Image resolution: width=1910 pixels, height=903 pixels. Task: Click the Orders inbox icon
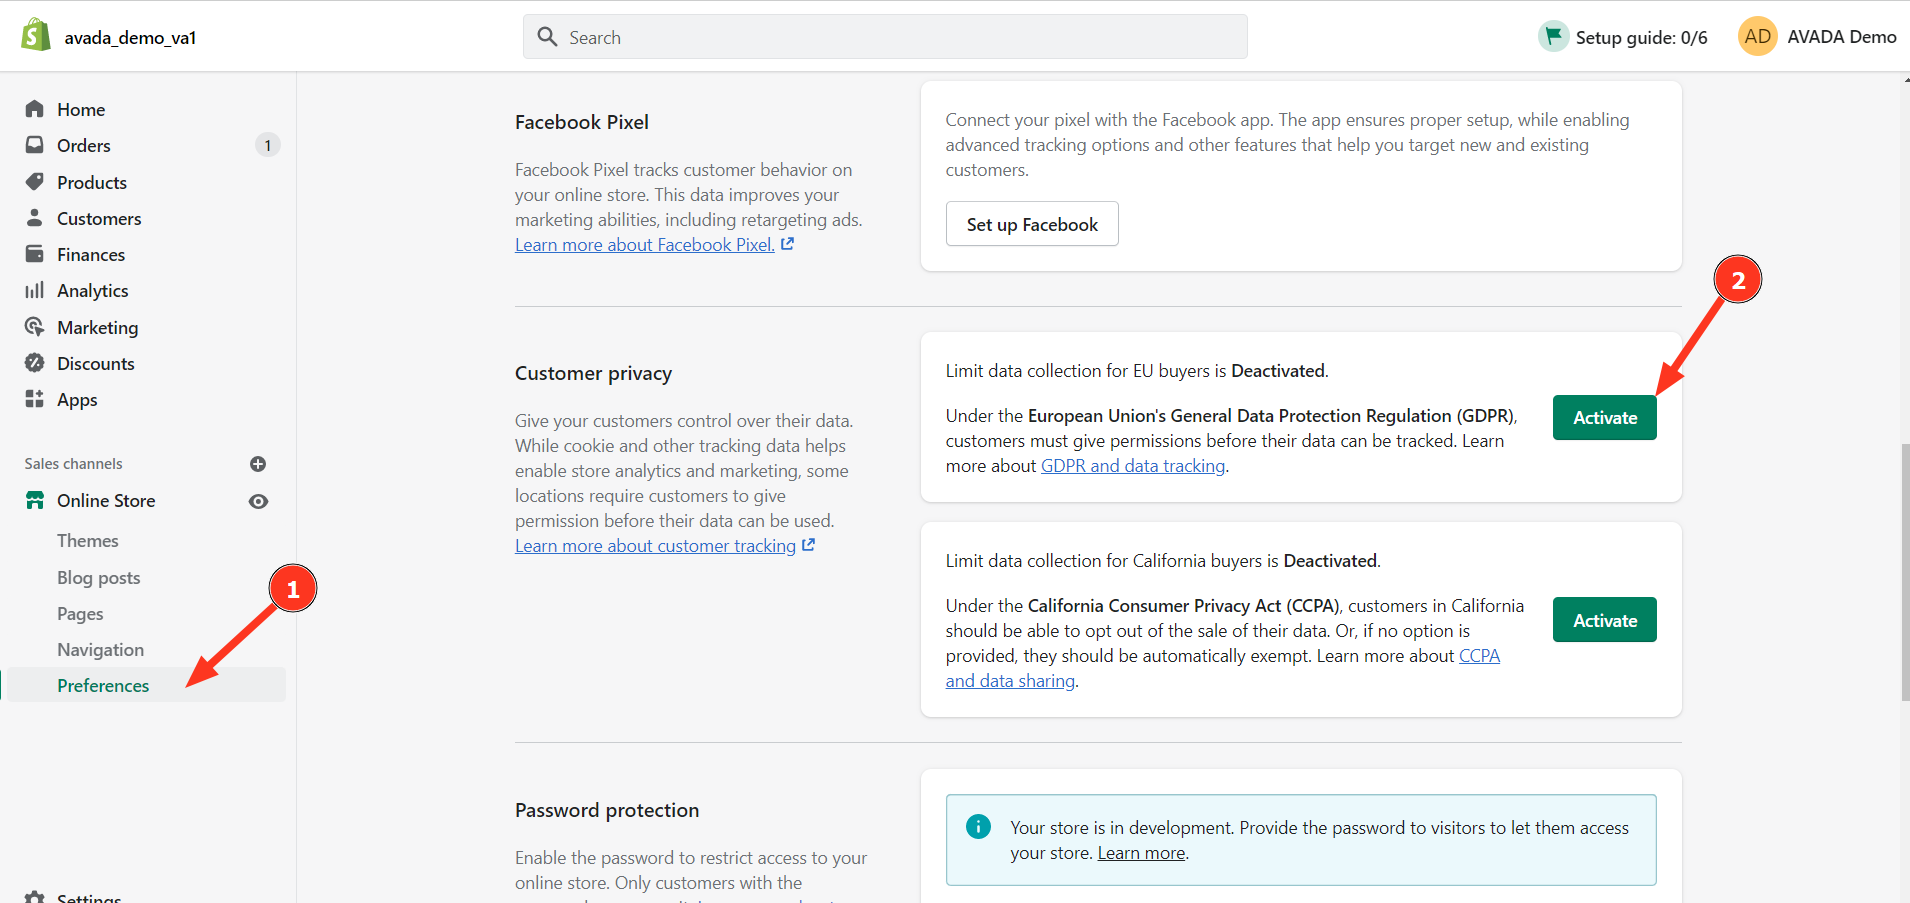pos(35,145)
